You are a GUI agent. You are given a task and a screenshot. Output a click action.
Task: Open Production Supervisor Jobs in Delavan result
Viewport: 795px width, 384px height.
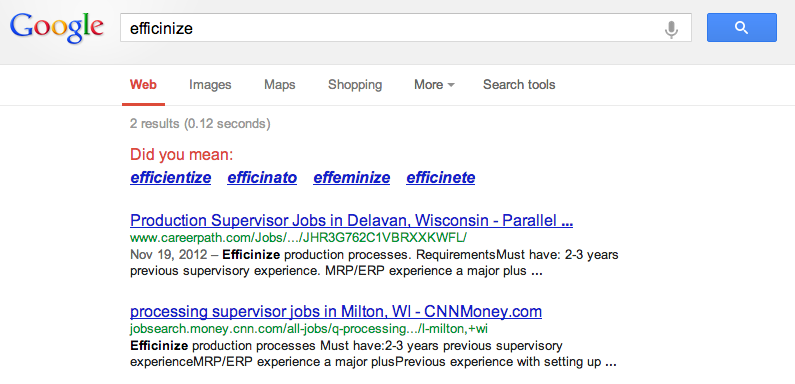[x=351, y=221]
